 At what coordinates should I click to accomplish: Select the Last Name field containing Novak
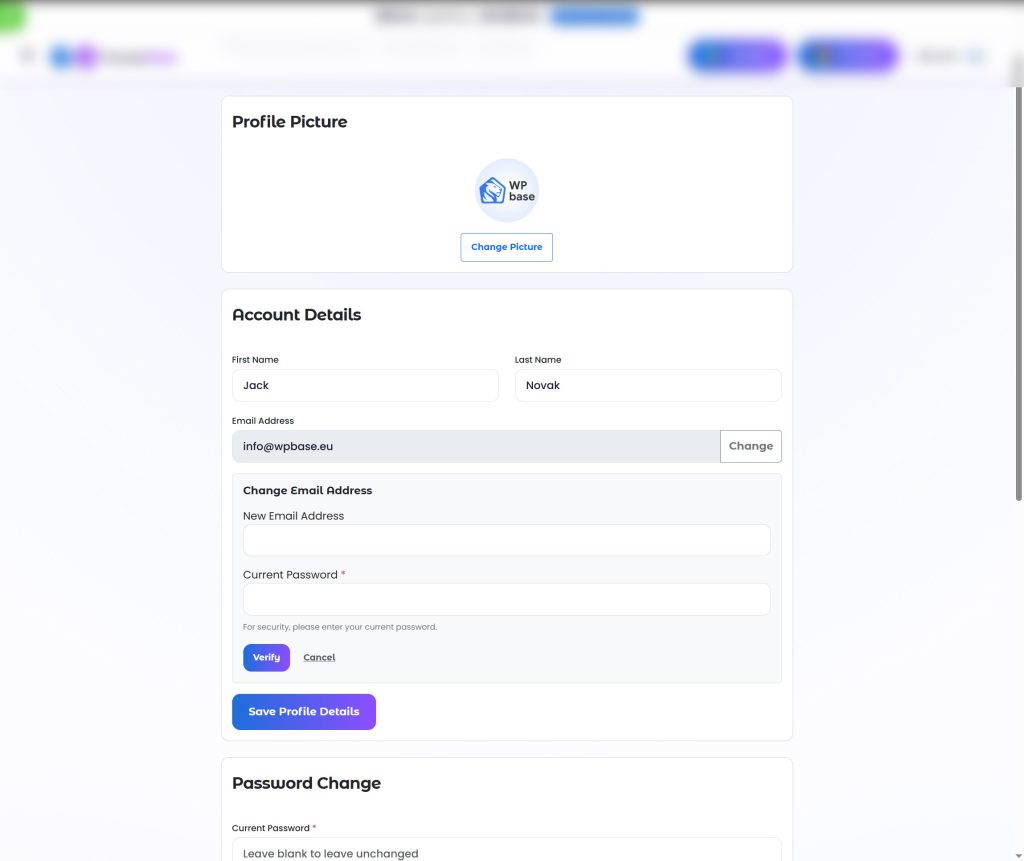[x=648, y=385]
